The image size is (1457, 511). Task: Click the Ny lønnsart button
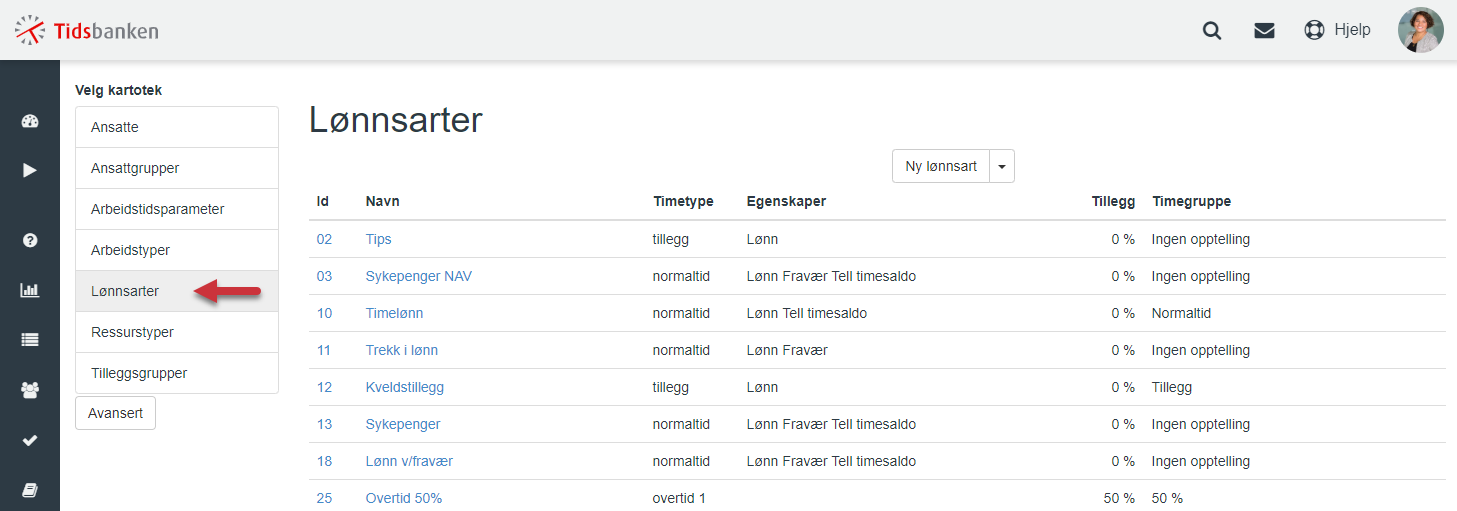click(941, 167)
